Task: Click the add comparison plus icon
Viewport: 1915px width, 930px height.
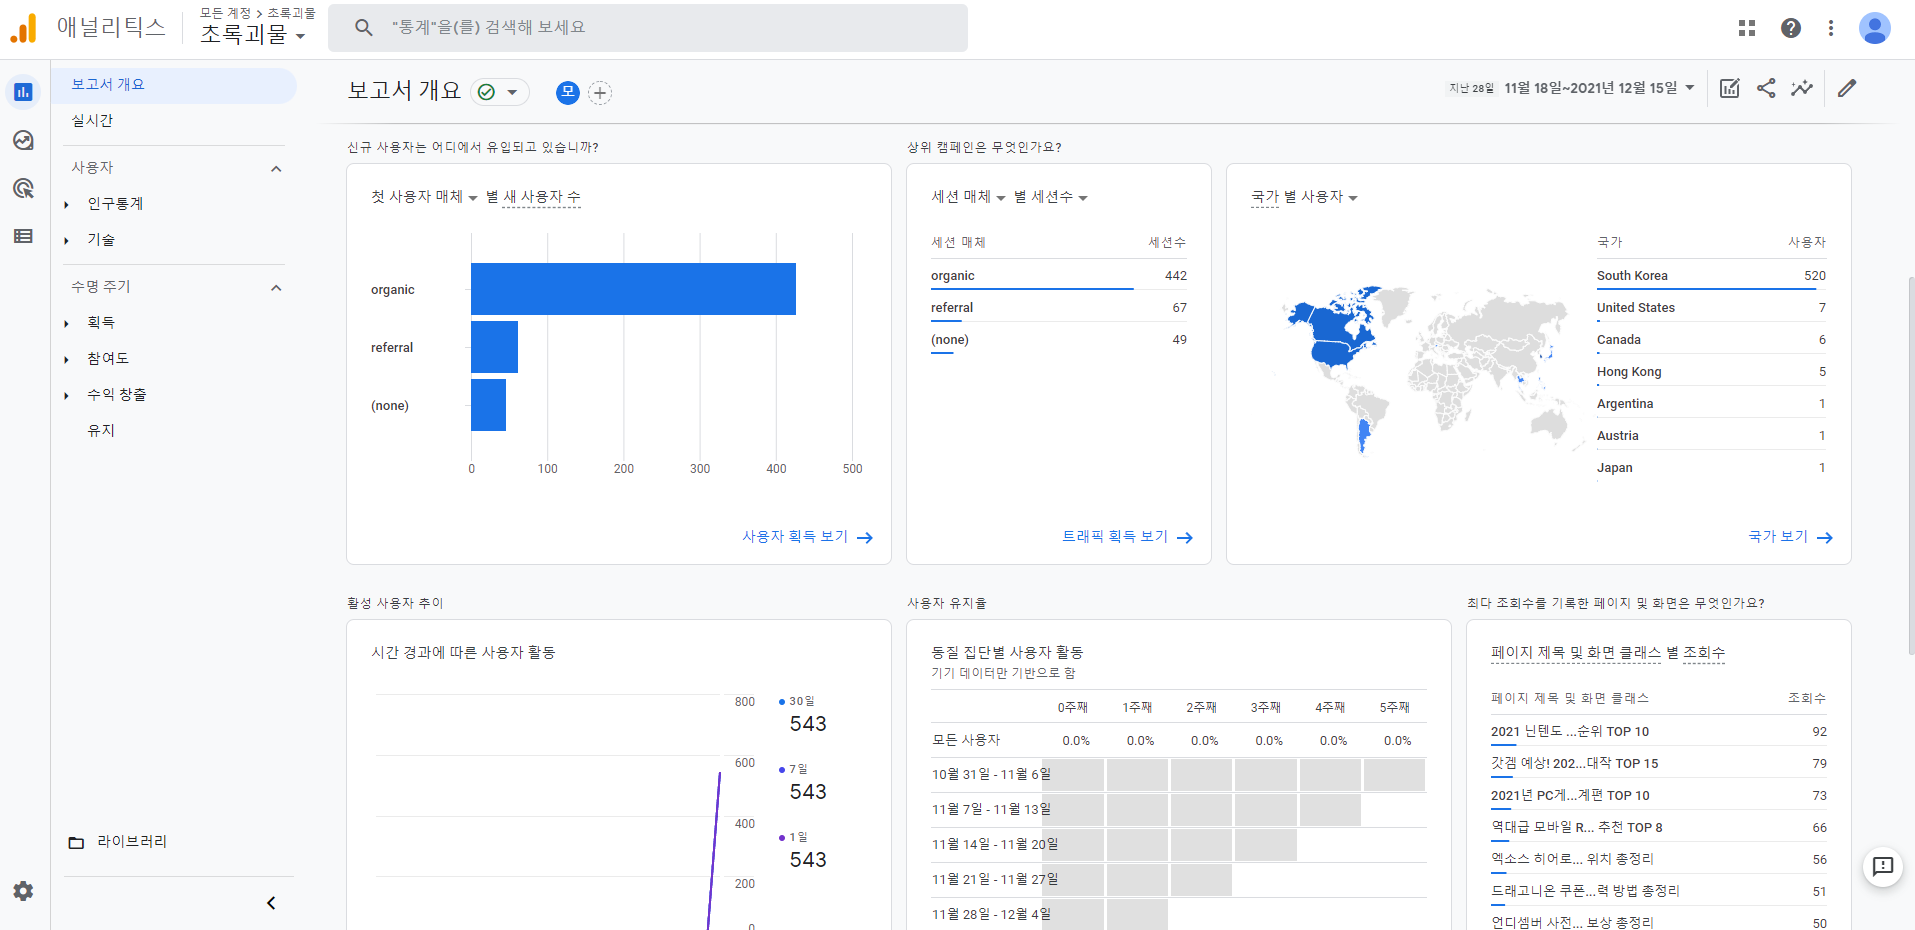Action: (x=600, y=93)
